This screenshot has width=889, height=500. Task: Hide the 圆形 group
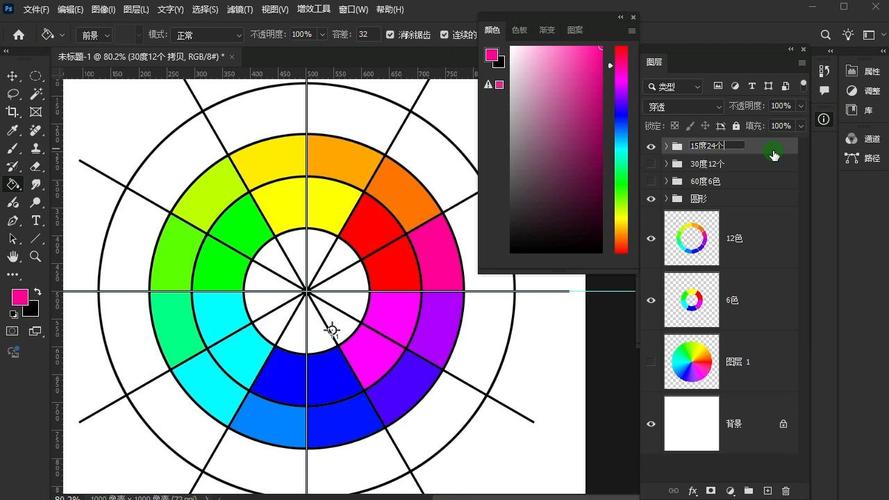651,199
